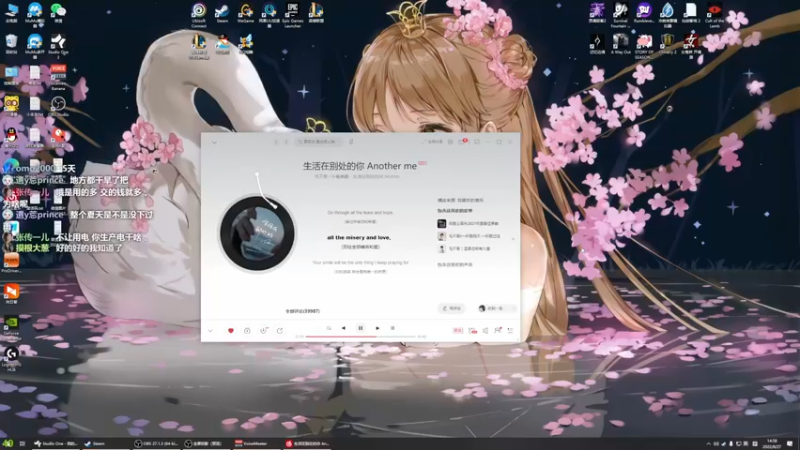Switch to Steam taskbar item
The image size is (800, 450).
[105, 444]
